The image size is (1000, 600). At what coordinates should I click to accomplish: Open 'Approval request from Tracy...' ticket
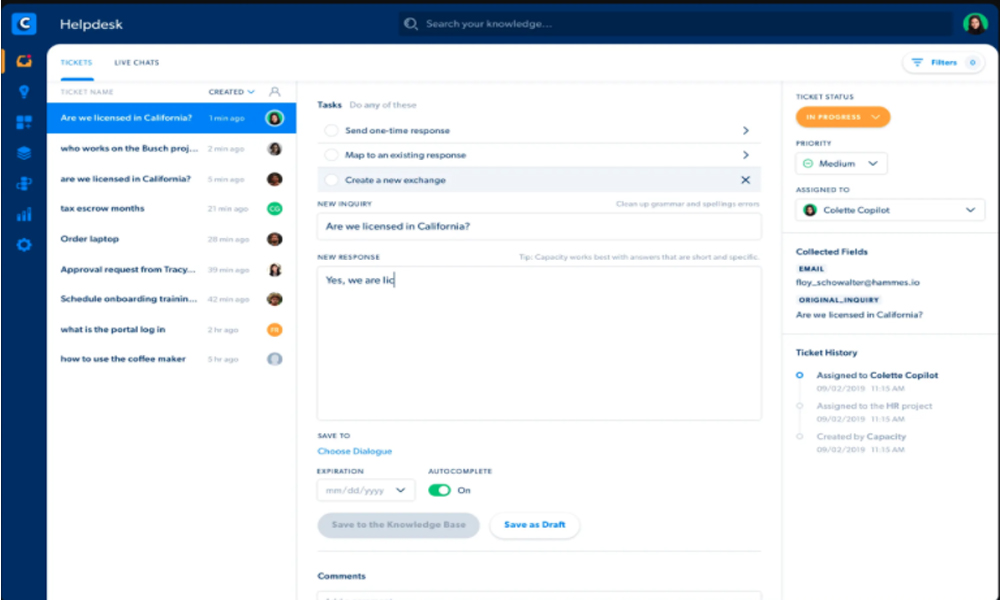(172, 270)
